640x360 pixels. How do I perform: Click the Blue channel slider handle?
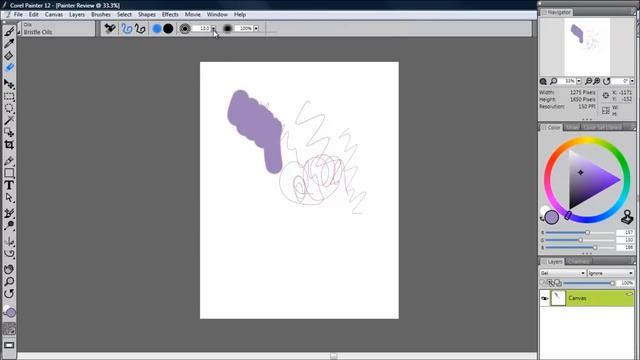(x=595, y=247)
